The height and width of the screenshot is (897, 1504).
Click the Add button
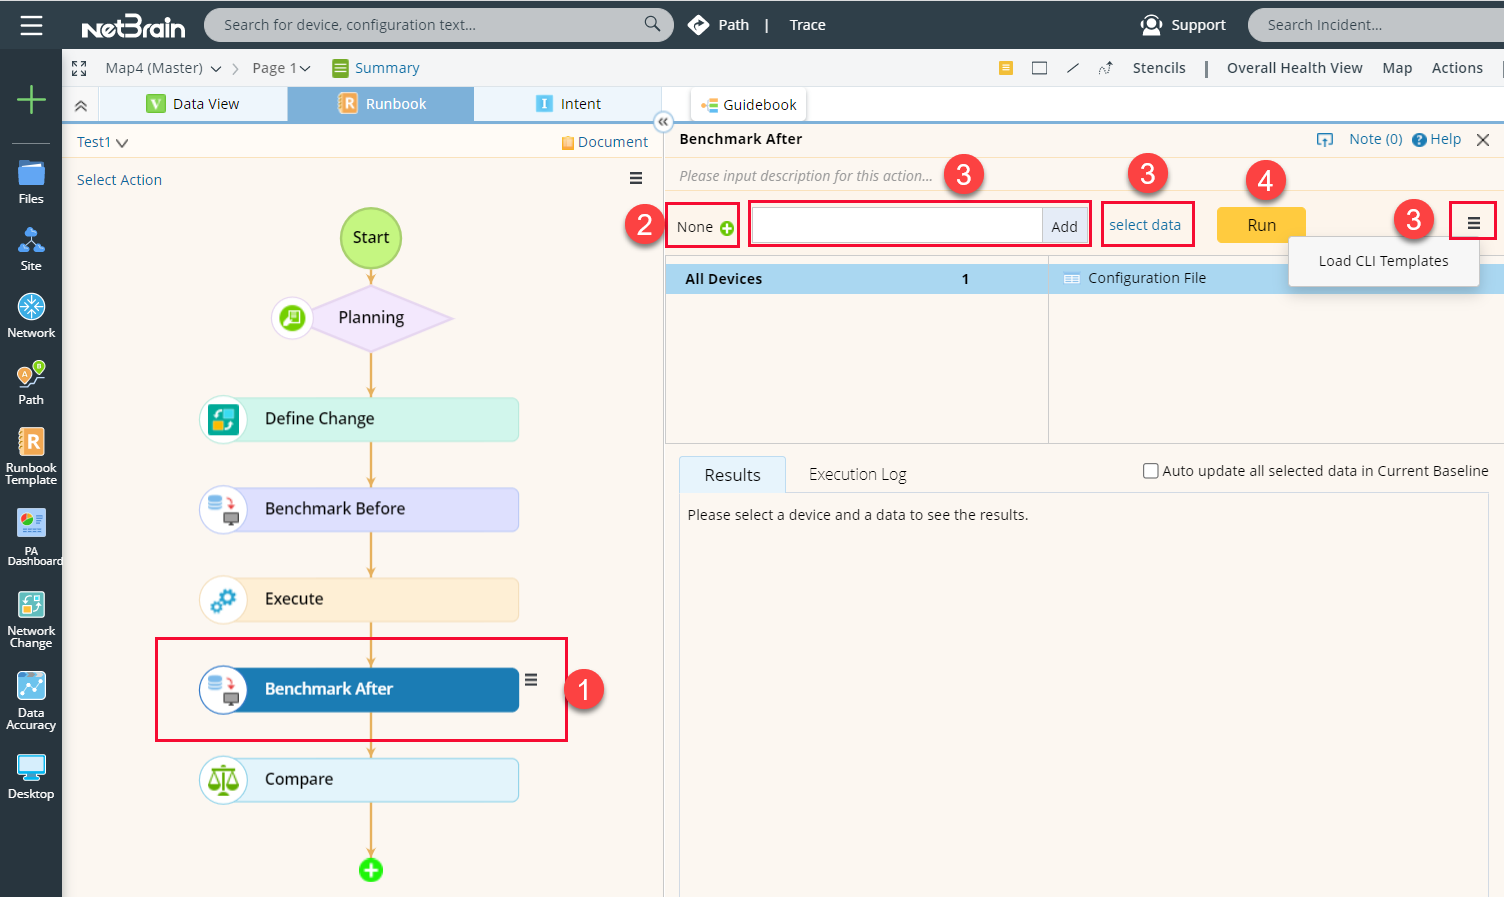(1064, 227)
